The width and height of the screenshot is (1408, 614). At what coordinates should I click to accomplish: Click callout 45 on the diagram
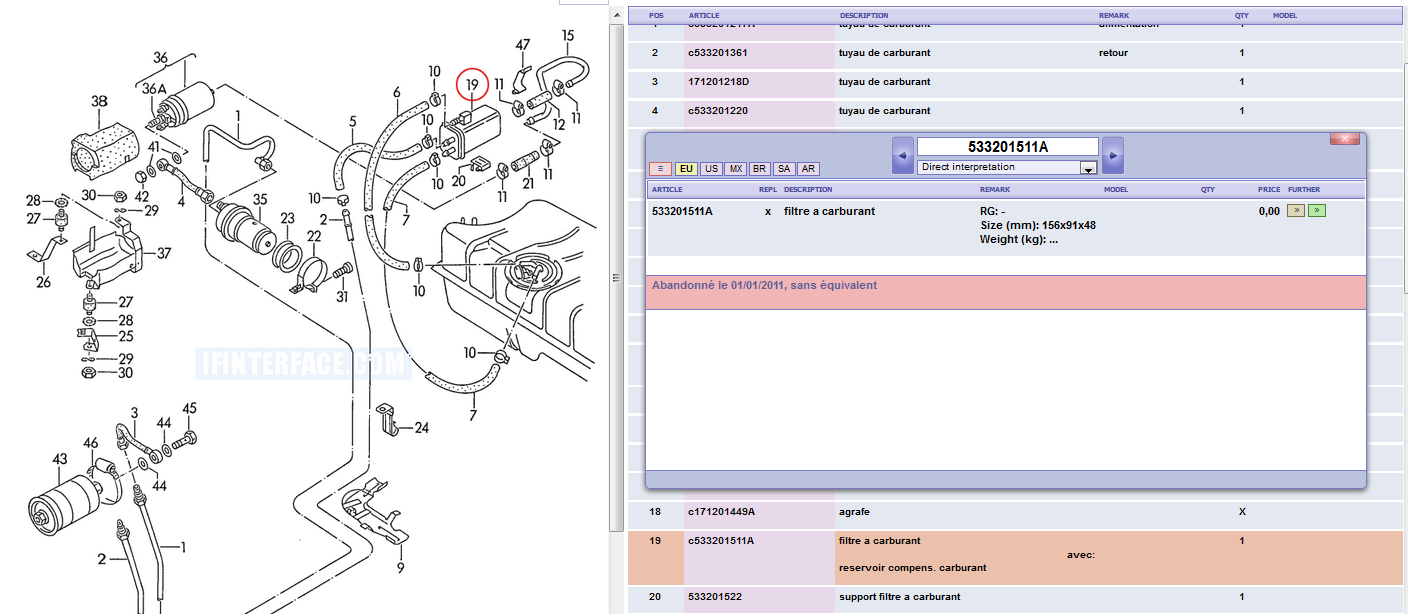pyautogui.click(x=189, y=409)
